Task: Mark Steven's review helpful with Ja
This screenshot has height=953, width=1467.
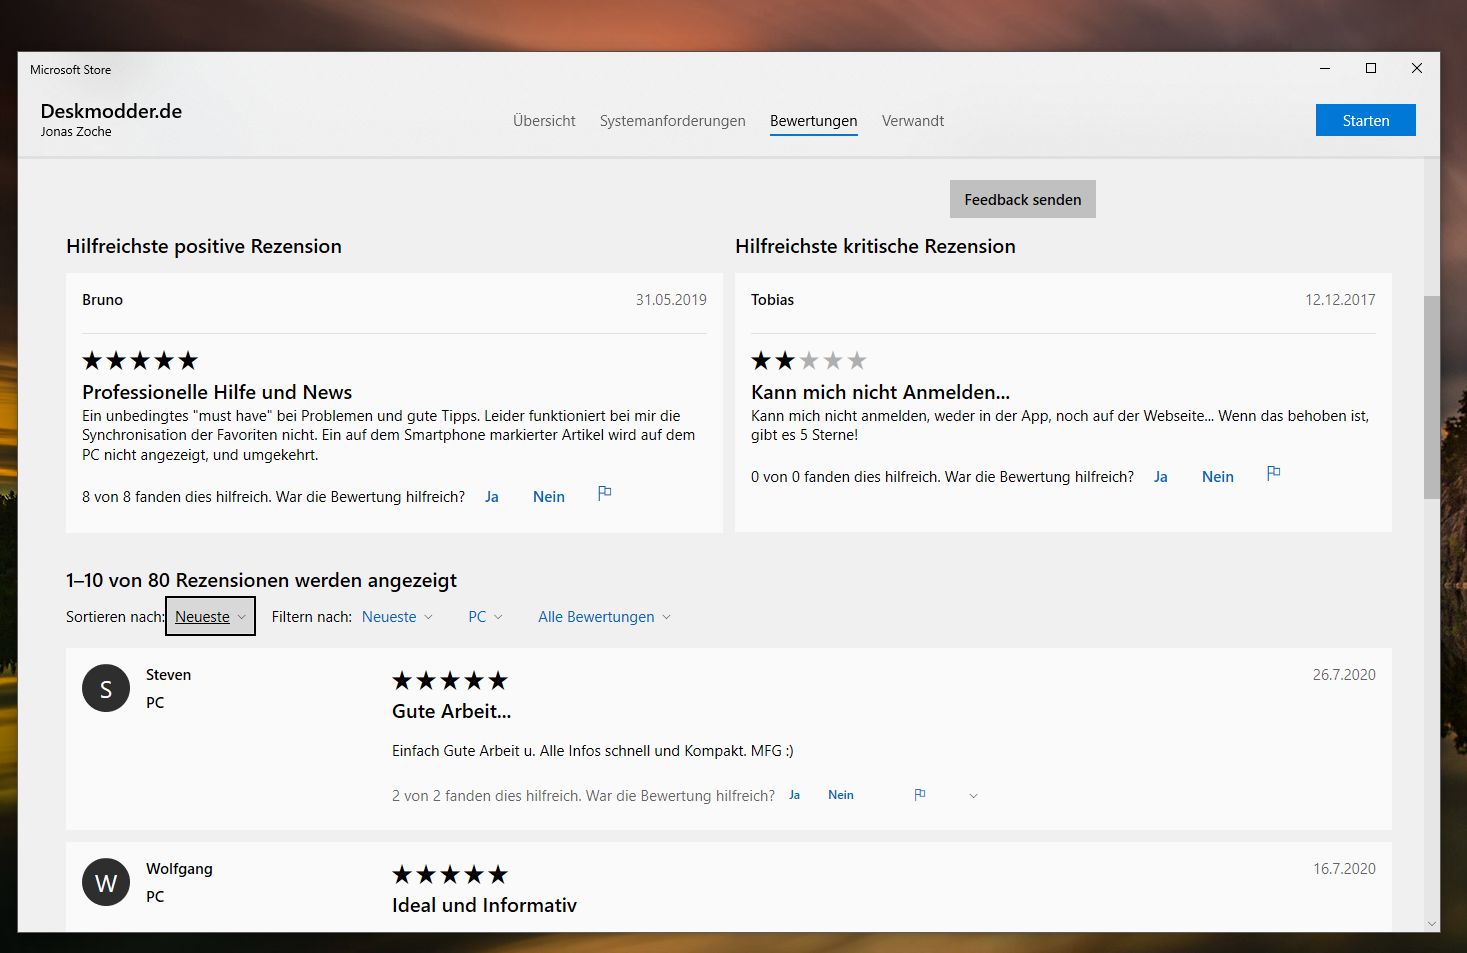Action: 794,795
